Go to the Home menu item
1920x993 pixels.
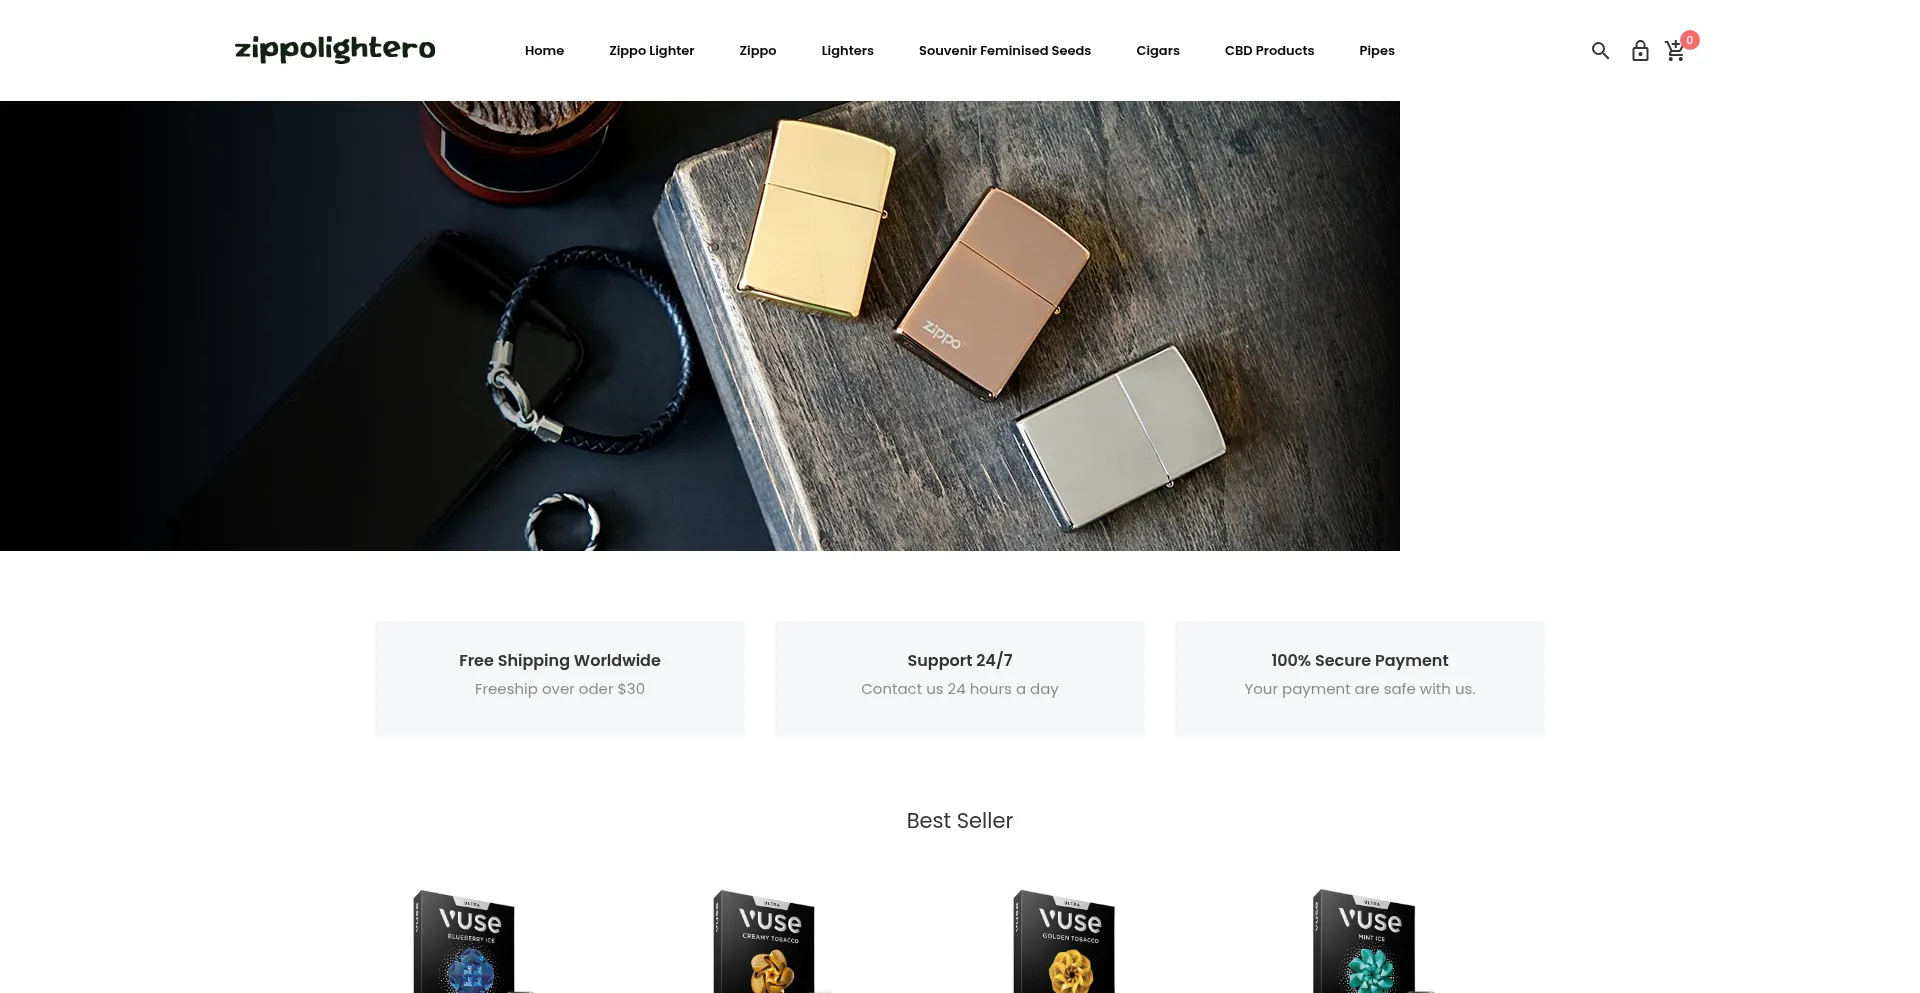(544, 51)
